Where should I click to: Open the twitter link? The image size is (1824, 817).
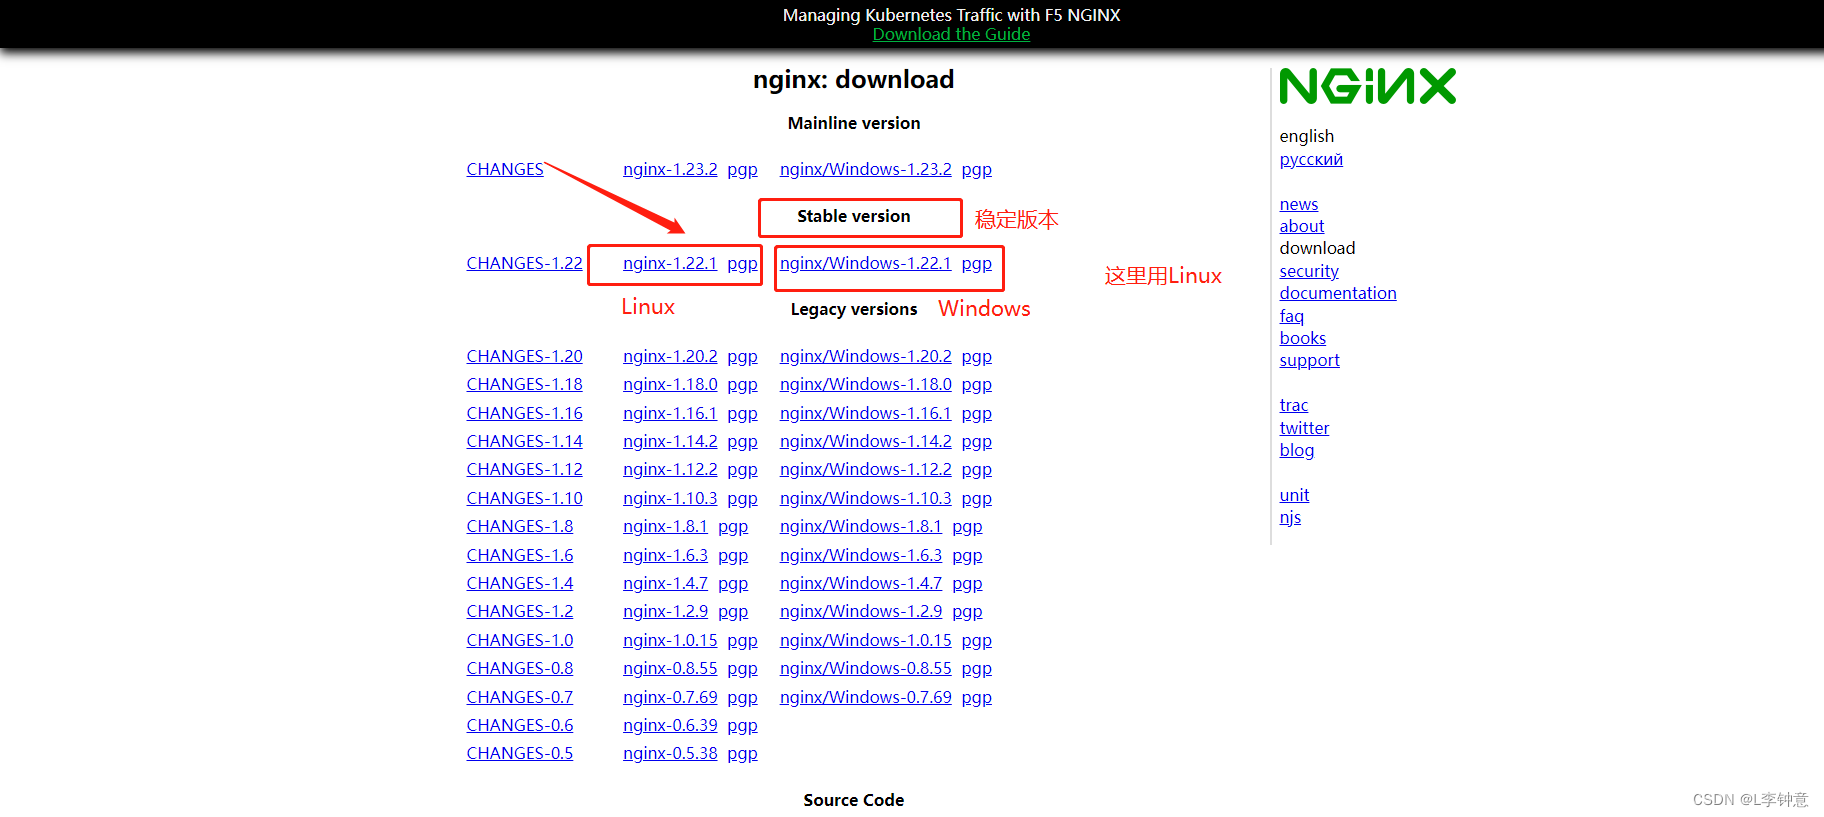coord(1304,428)
